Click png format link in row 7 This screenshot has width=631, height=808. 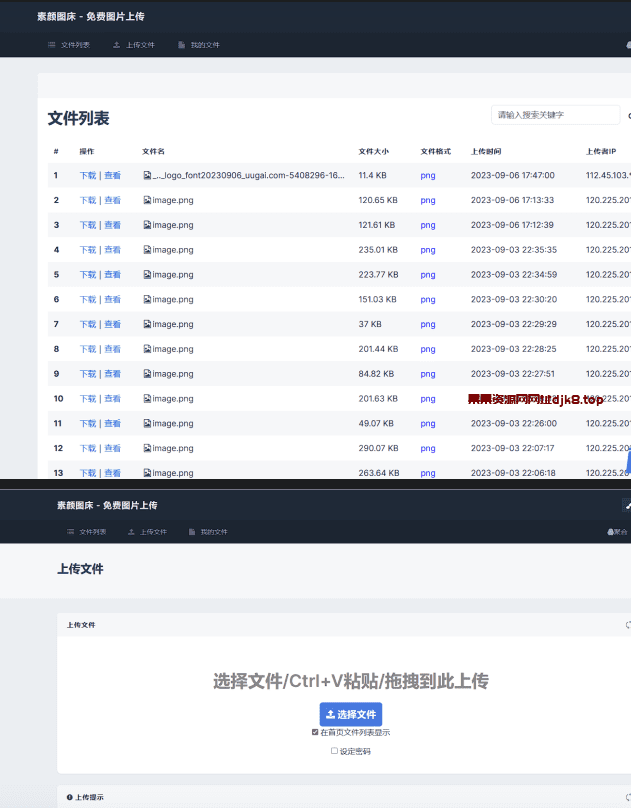click(x=428, y=324)
